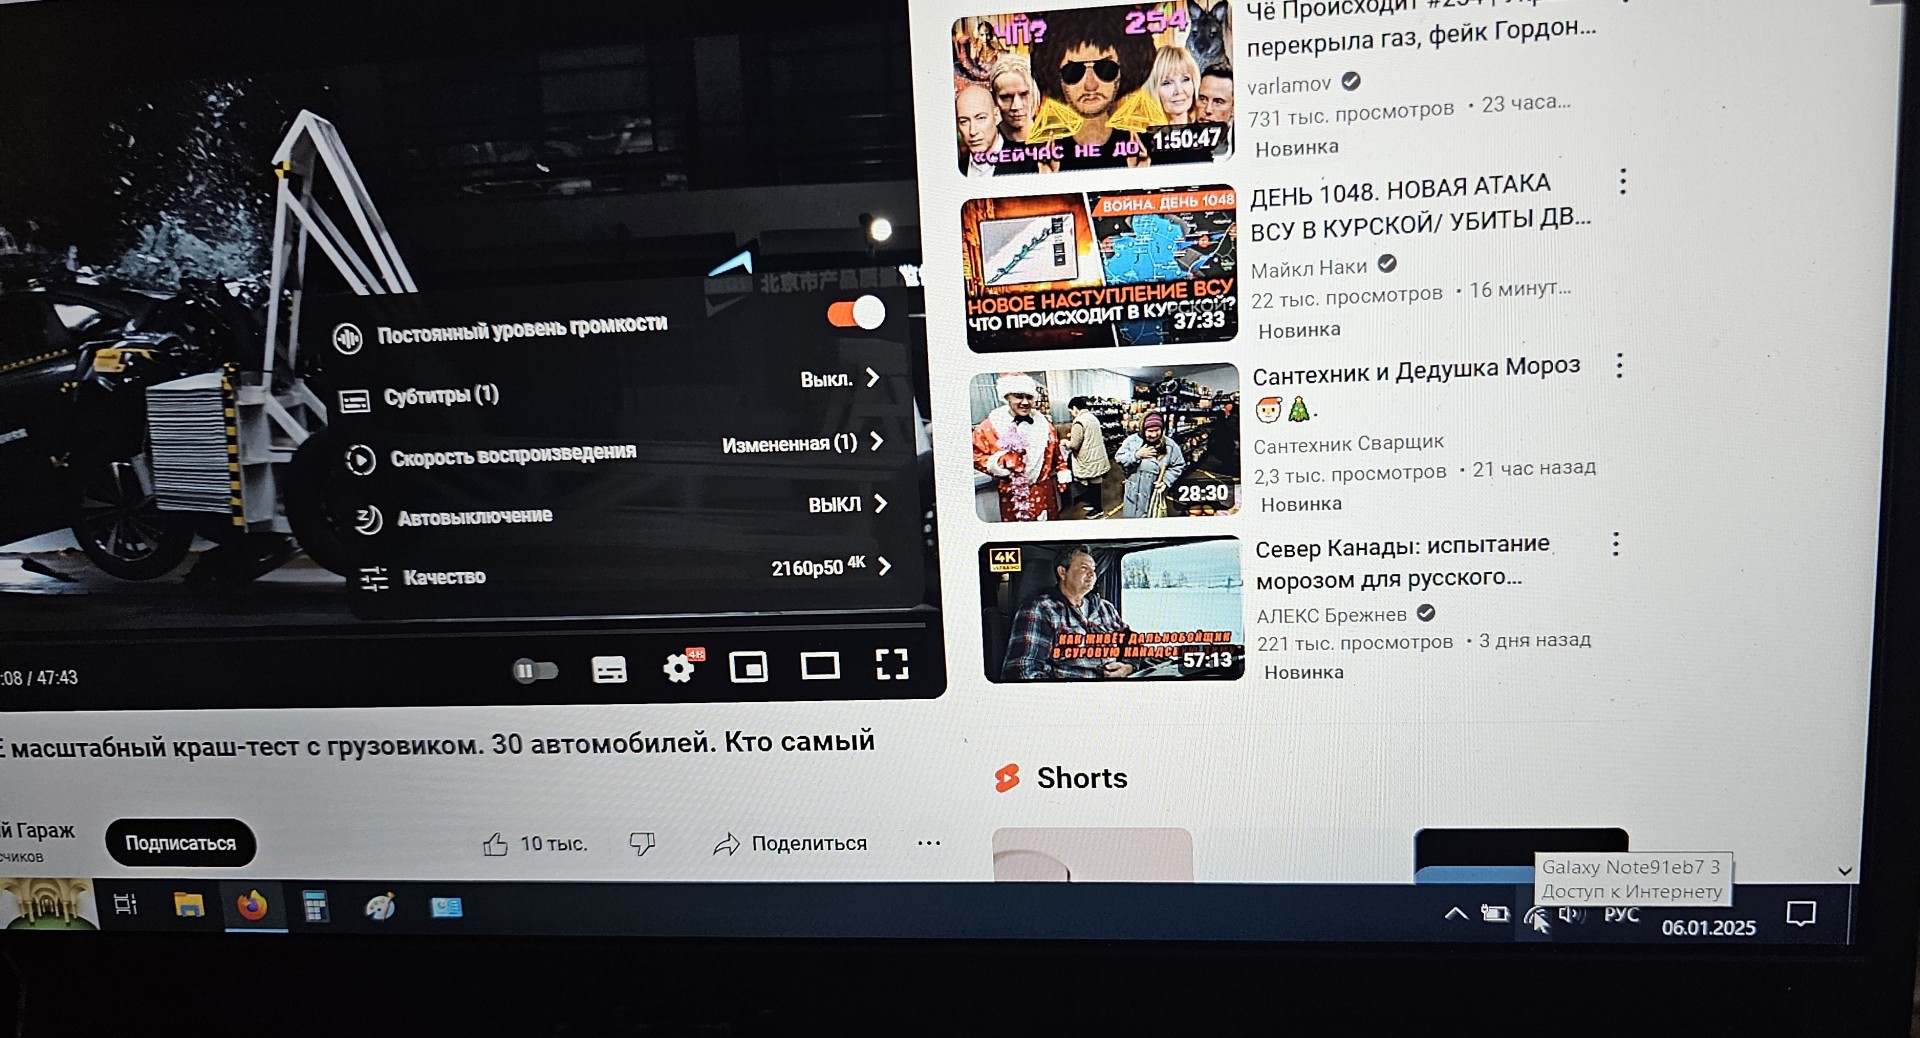This screenshot has width=1920, height=1038.
Task: Open the three-dot more actions below the video
Action: point(929,843)
